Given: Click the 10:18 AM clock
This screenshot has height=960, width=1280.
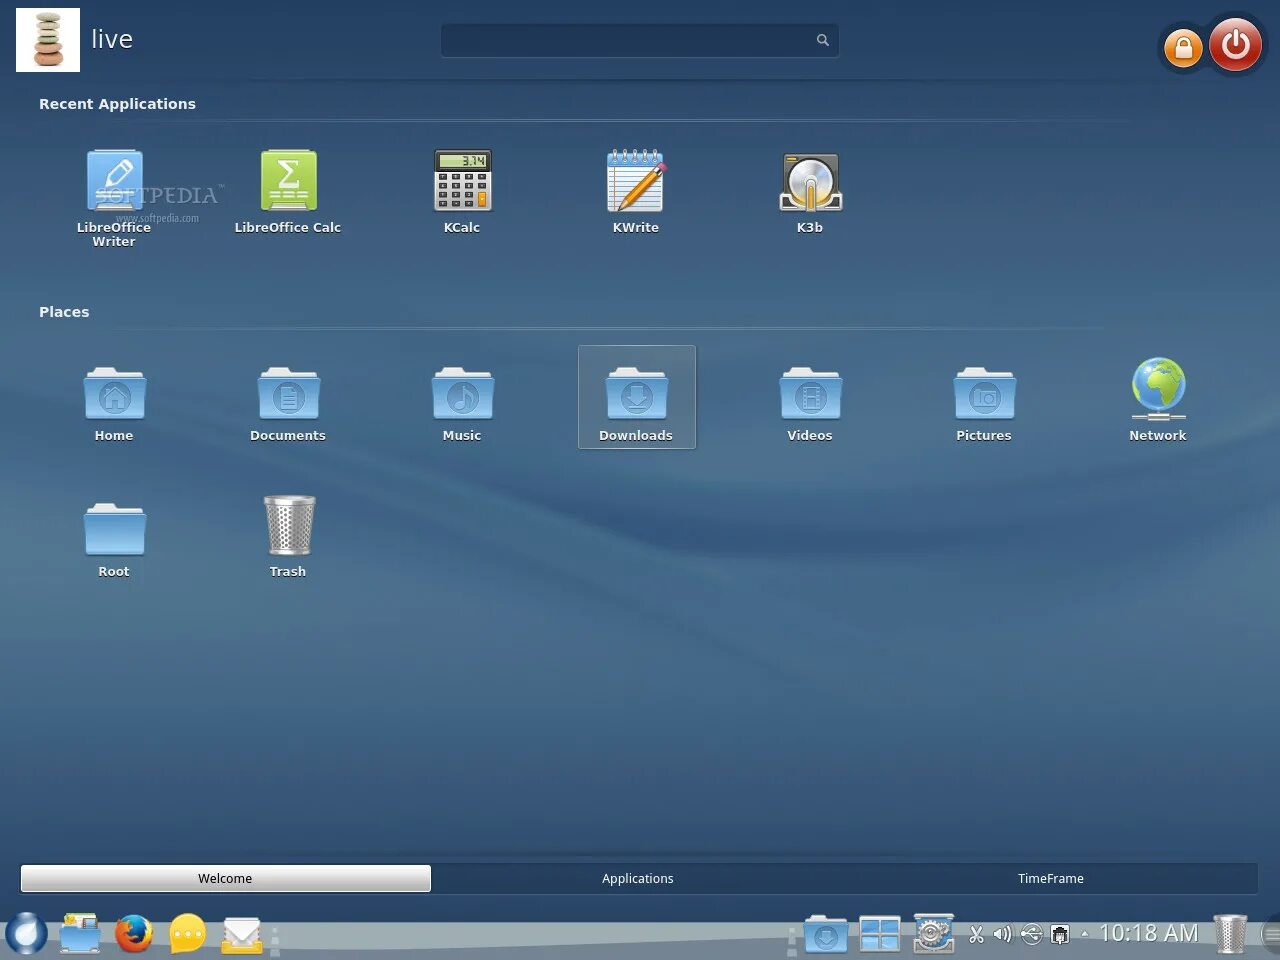Looking at the screenshot, I should click(x=1149, y=933).
